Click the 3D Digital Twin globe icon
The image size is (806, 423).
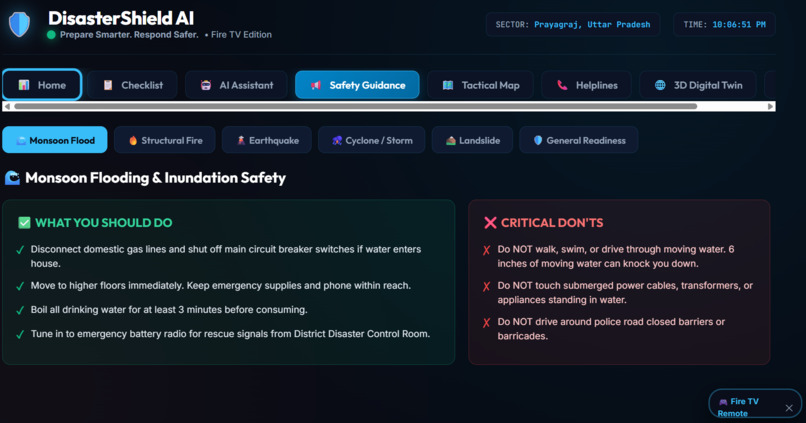660,85
